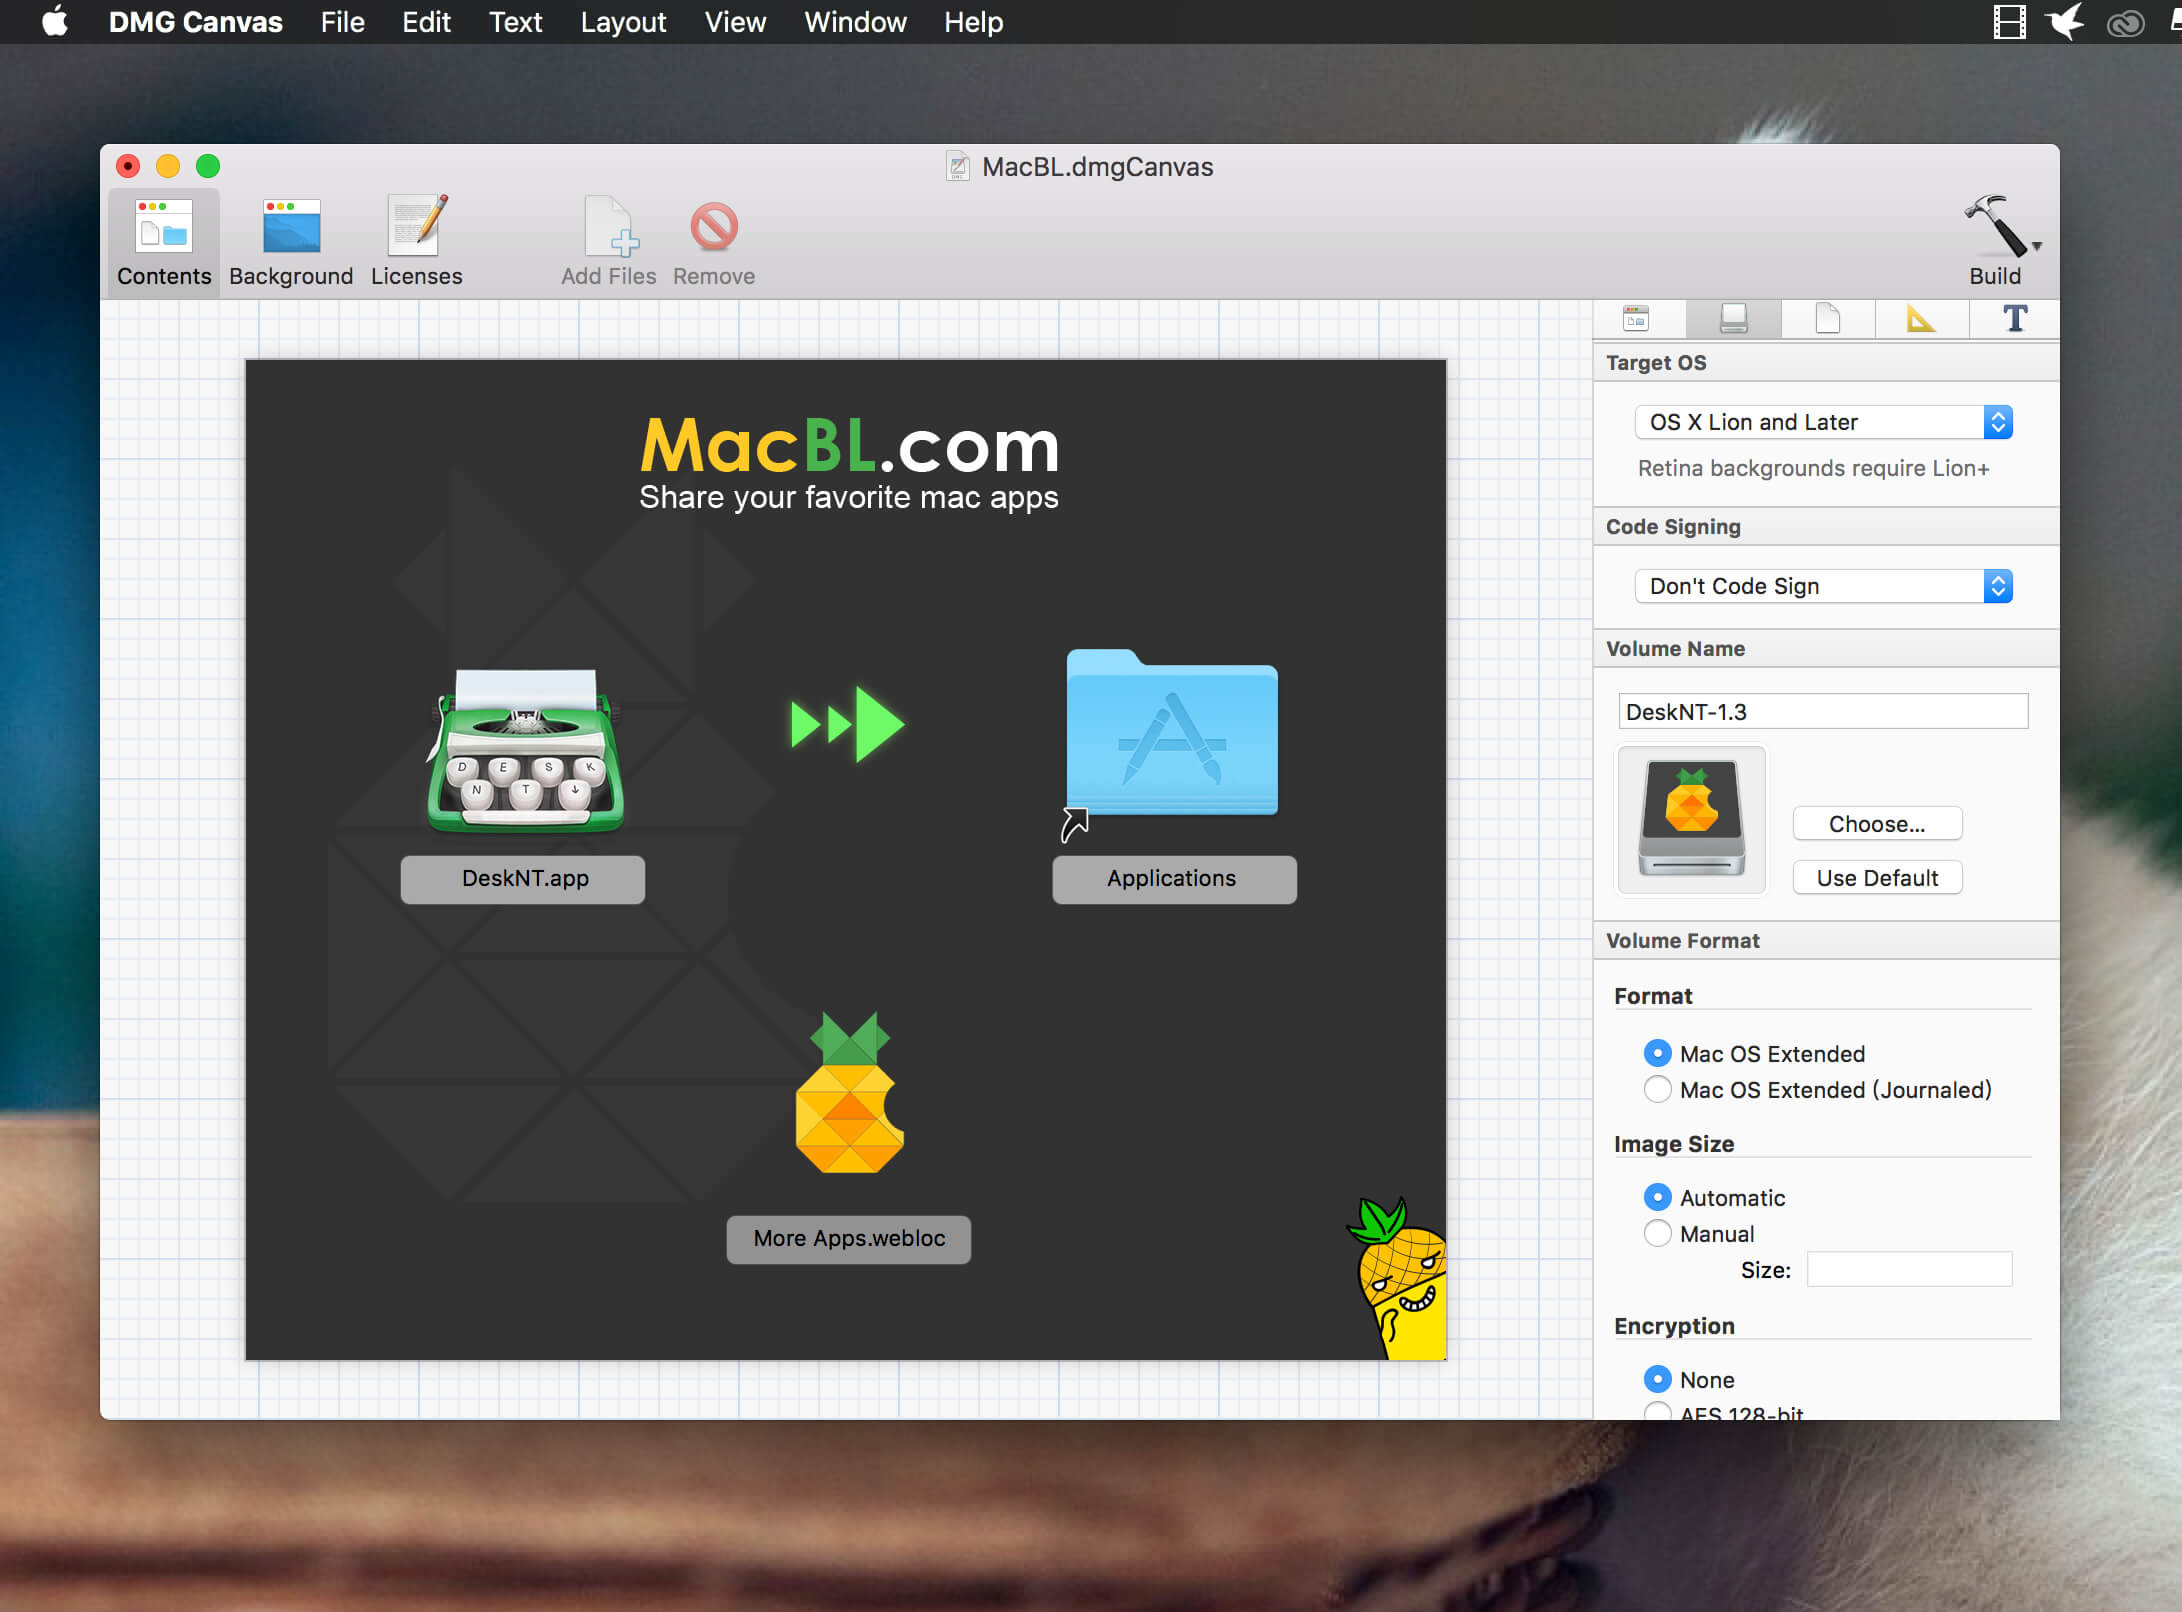Click the green window zoom button
This screenshot has width=2182, height=1612.
click(x=207, y=166)
